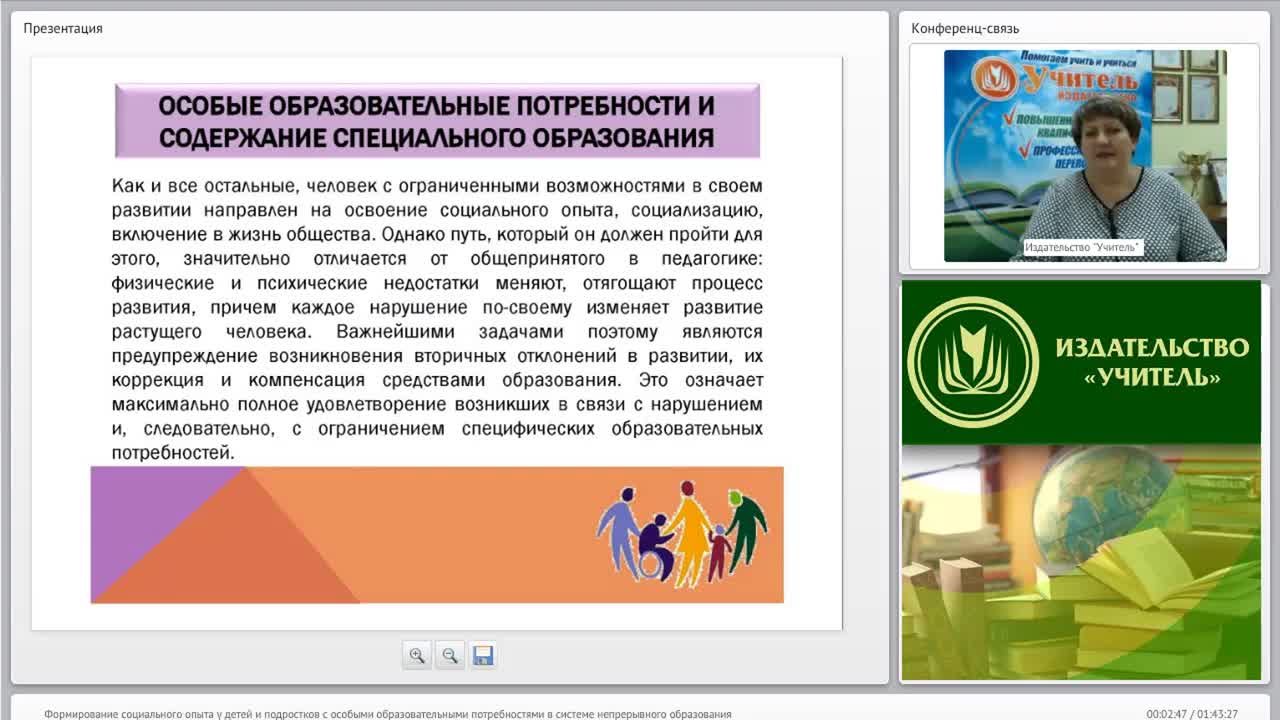The image size is (1280, 720).
Task: Click the Издательство "Учитель" caption on the video
Action: pyautogui.click(x=1082, y=247)
